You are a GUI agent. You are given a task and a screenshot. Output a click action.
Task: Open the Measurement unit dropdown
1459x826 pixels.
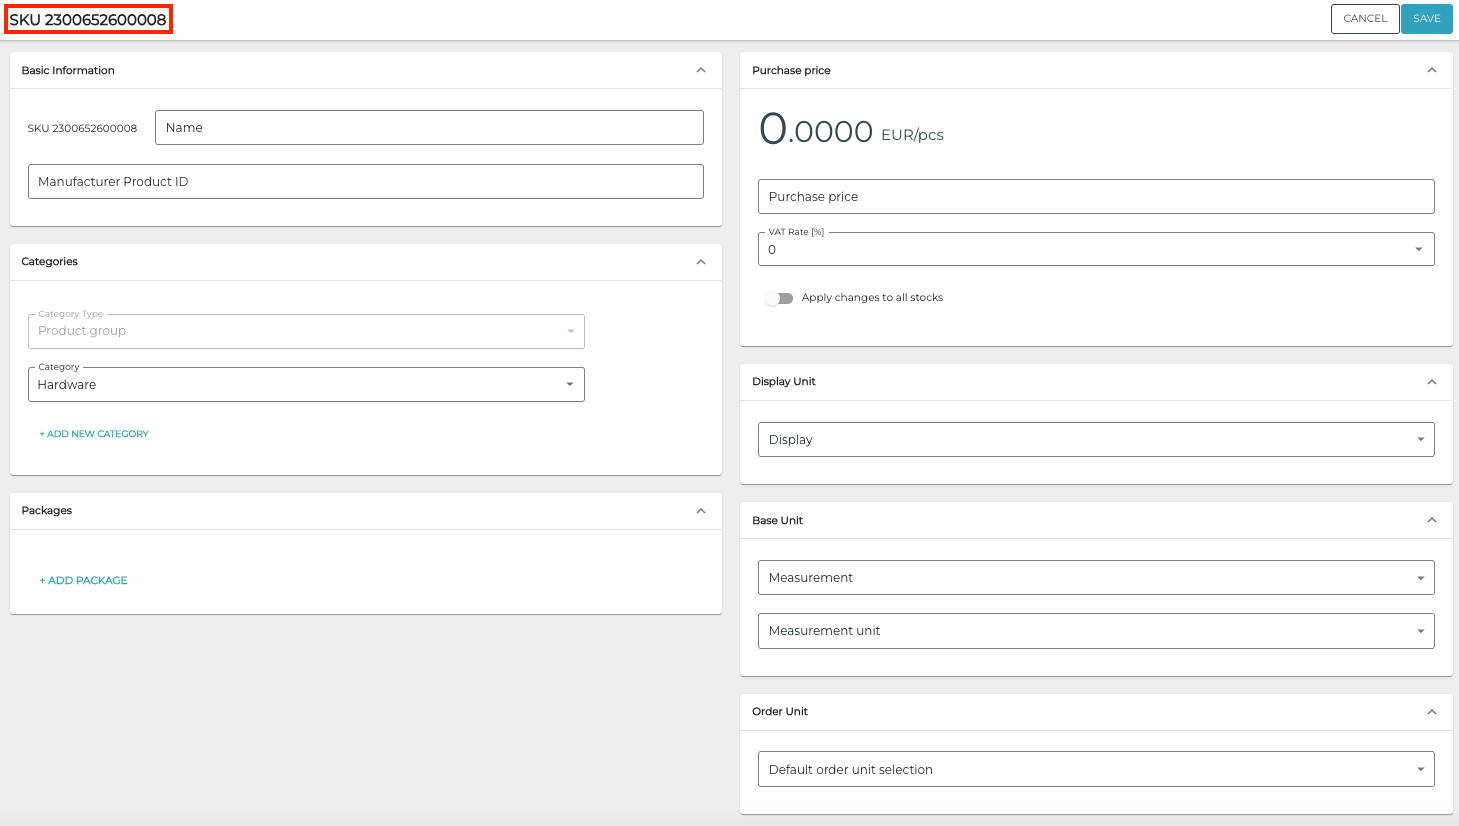click(x=1095, y=631)
